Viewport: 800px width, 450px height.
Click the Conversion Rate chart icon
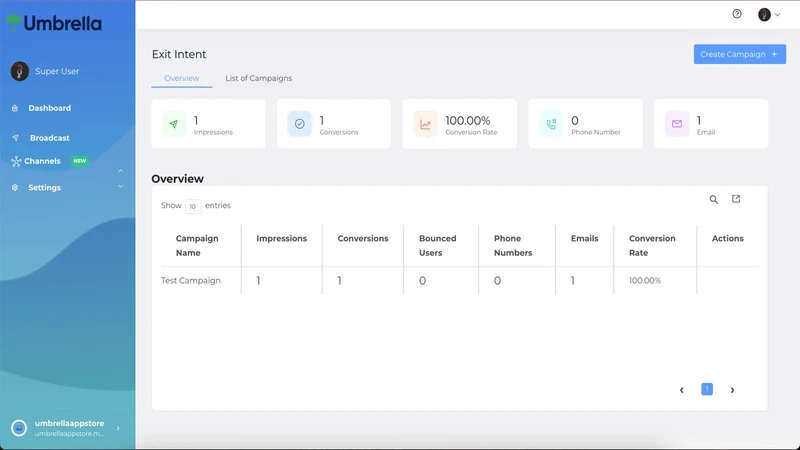(425, 124)
